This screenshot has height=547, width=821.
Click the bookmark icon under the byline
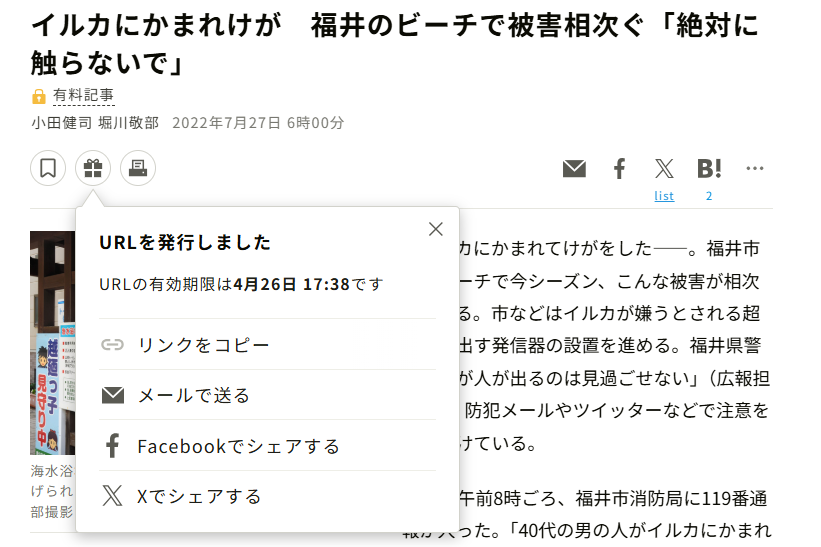tap(48, 168)
